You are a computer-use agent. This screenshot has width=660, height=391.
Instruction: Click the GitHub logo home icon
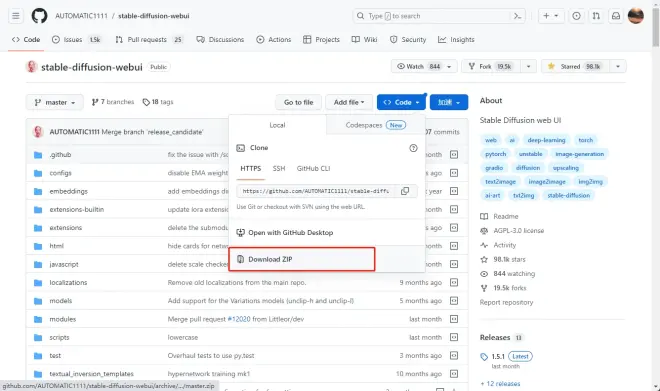39,16
